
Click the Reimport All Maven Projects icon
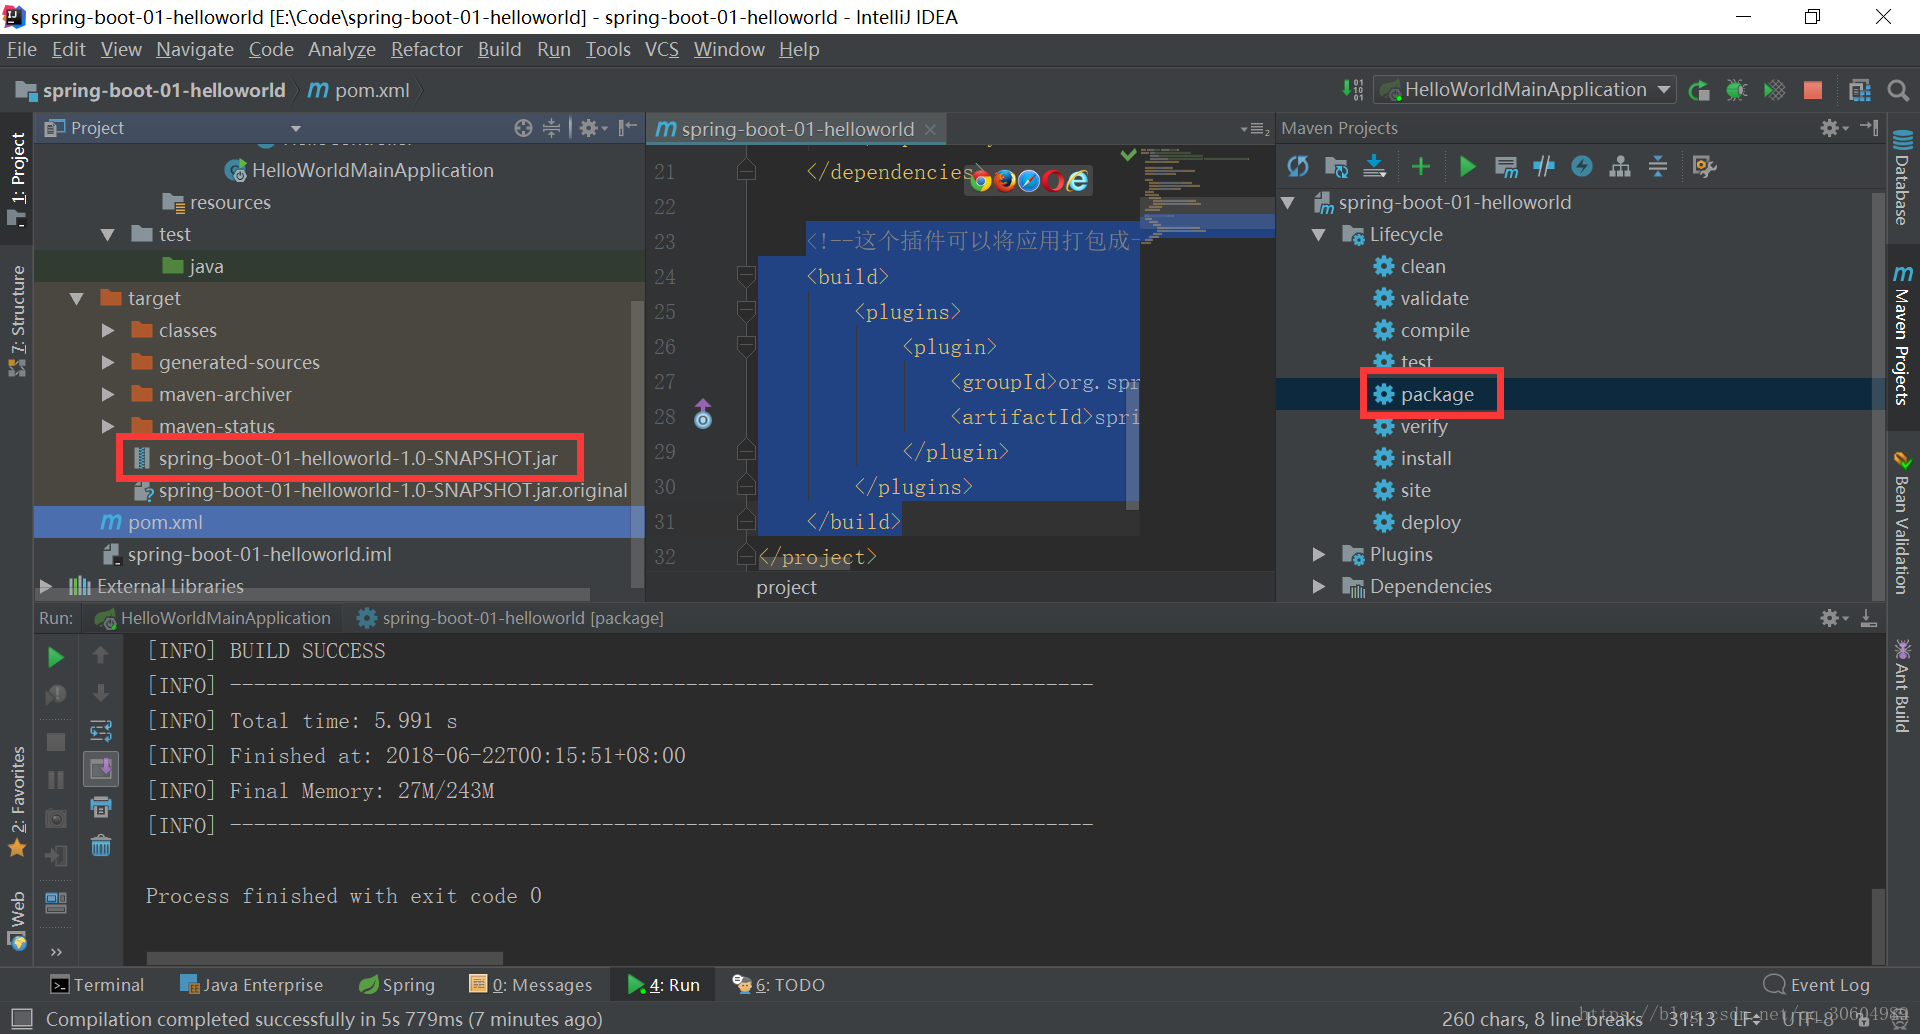(1298, 166)
